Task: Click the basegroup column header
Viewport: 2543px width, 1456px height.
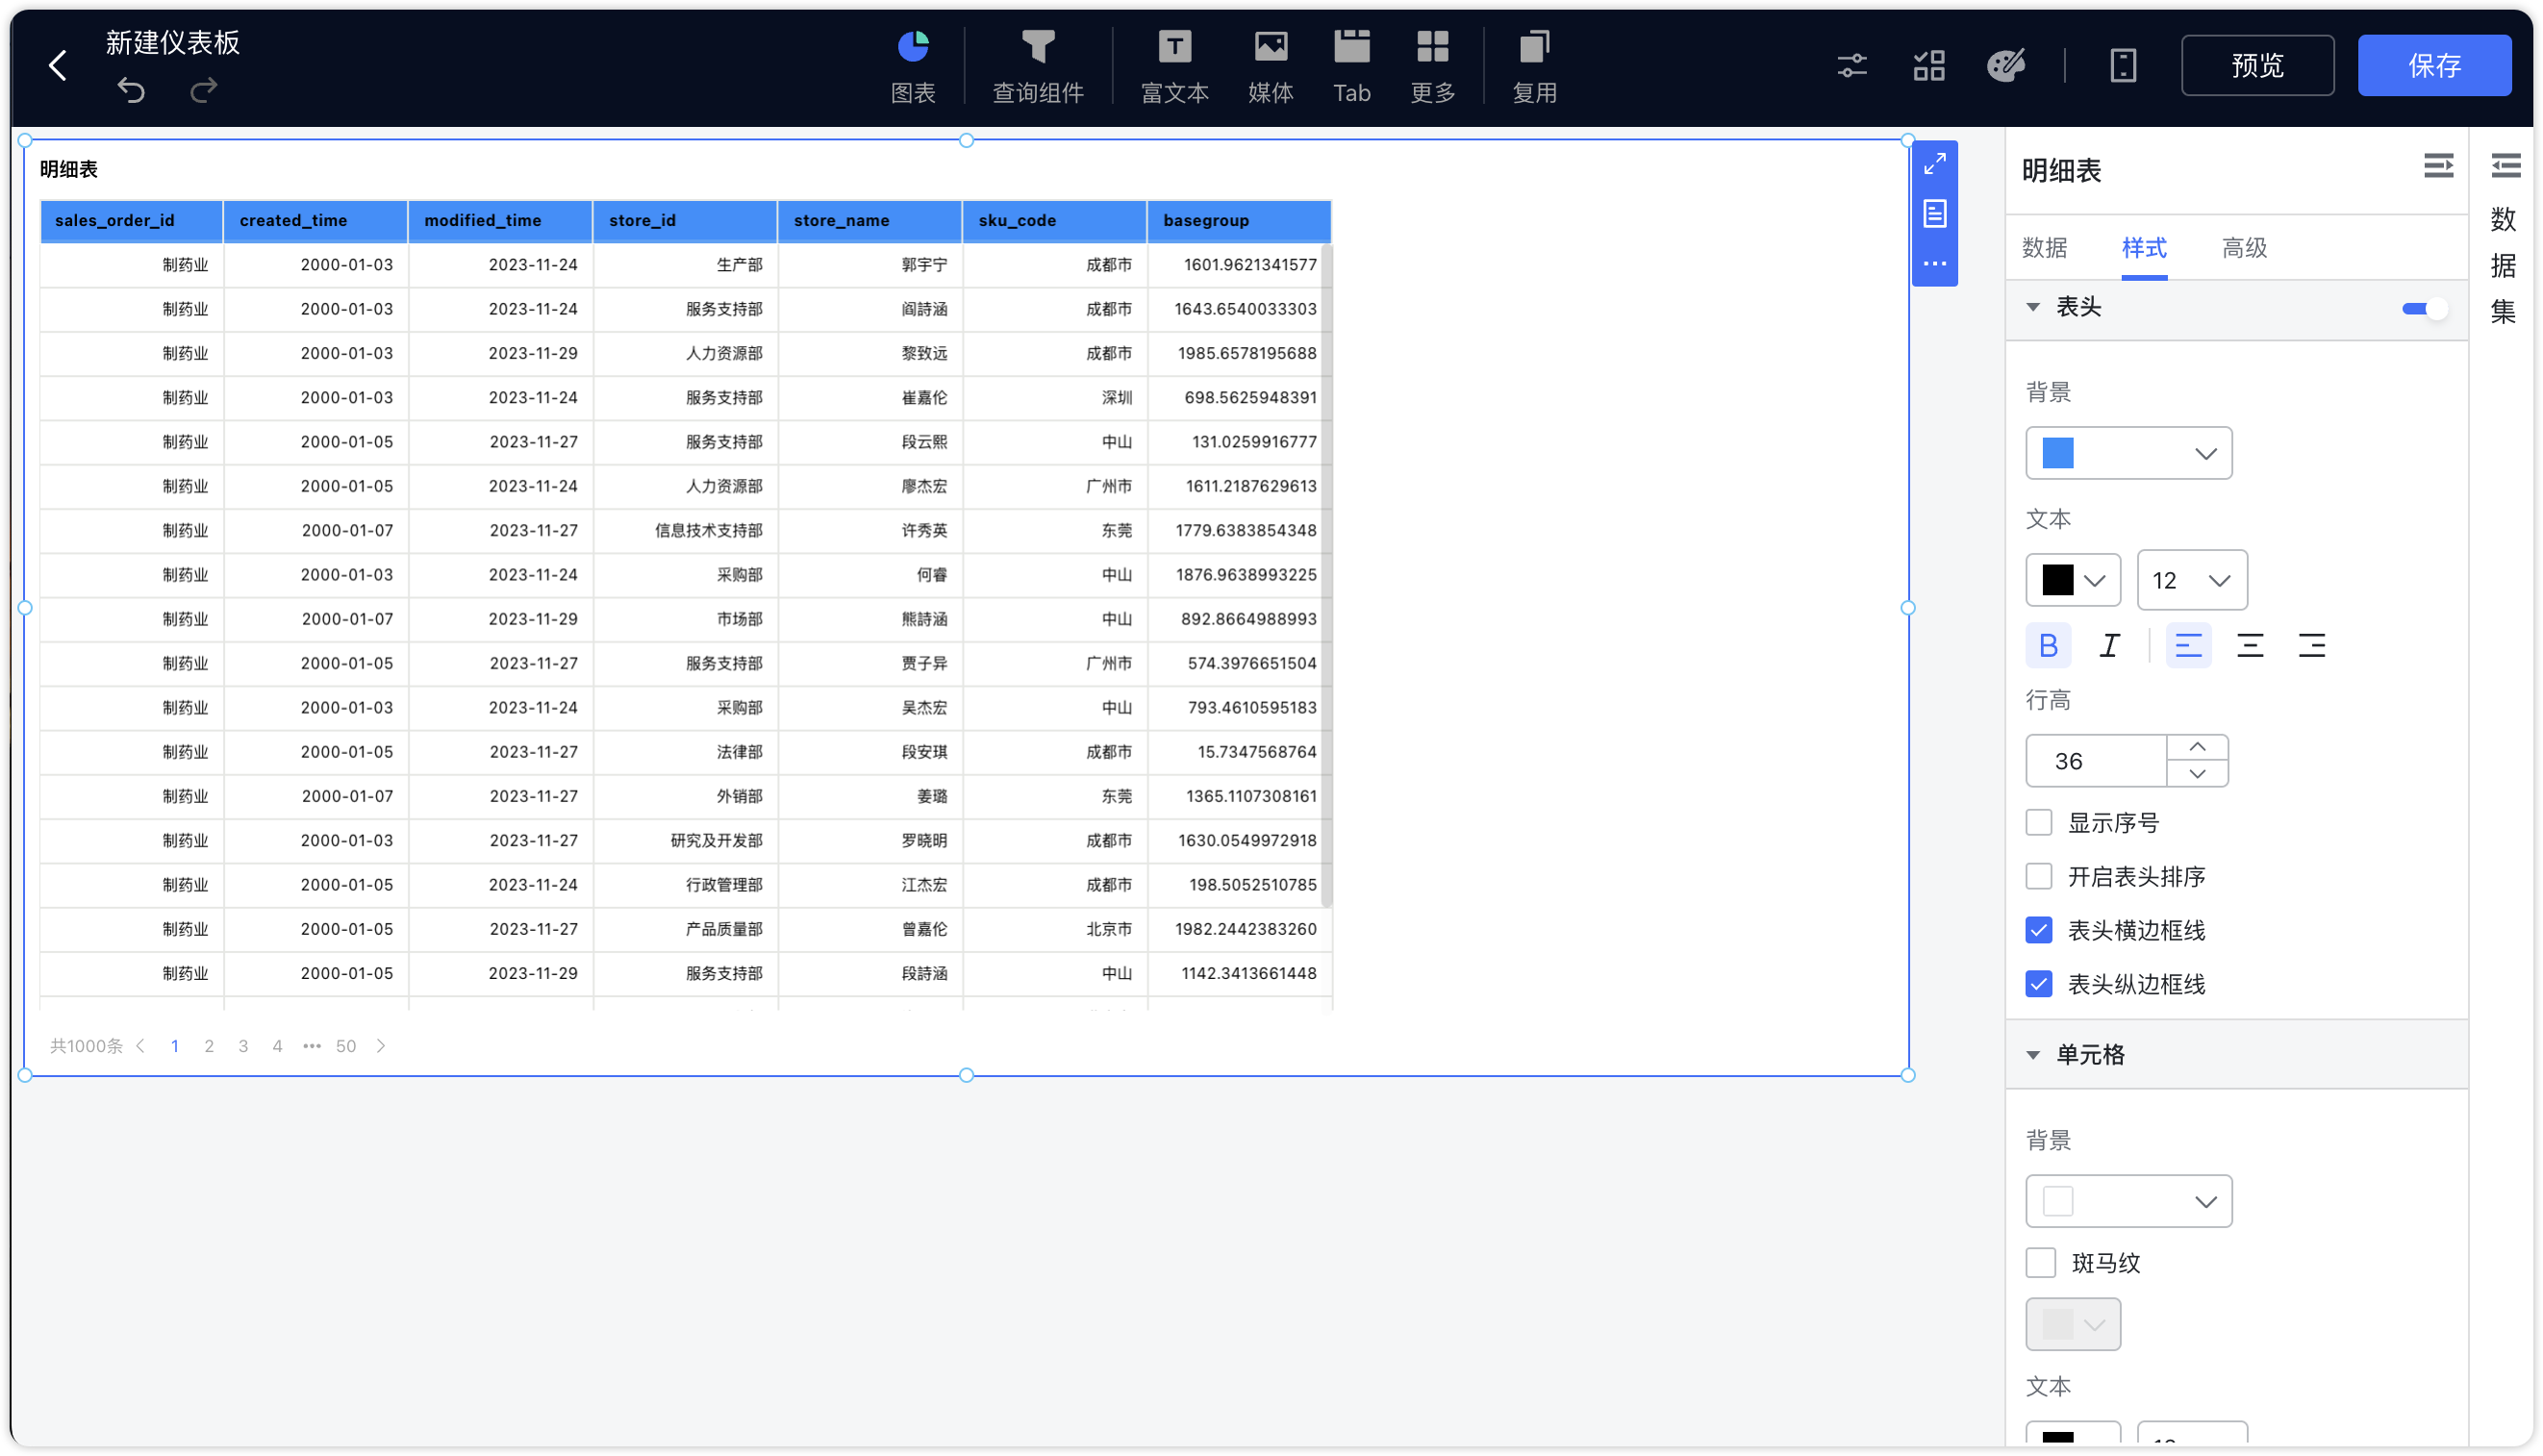Action: click(x=1239, y=221)
